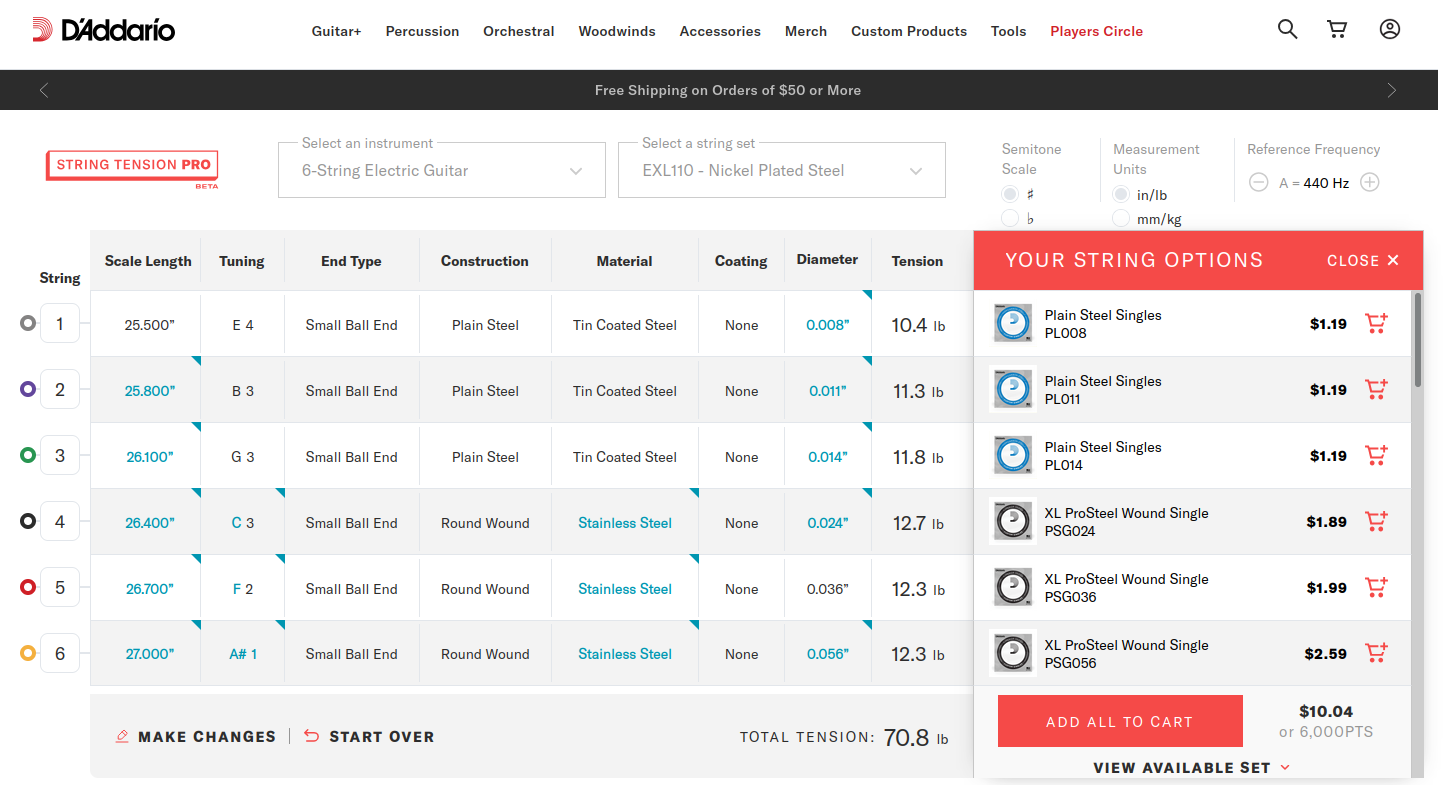Change string 3 scale length 26.100"
Viewport: 1451px width, 785px height.
click(x=150, y=457)
